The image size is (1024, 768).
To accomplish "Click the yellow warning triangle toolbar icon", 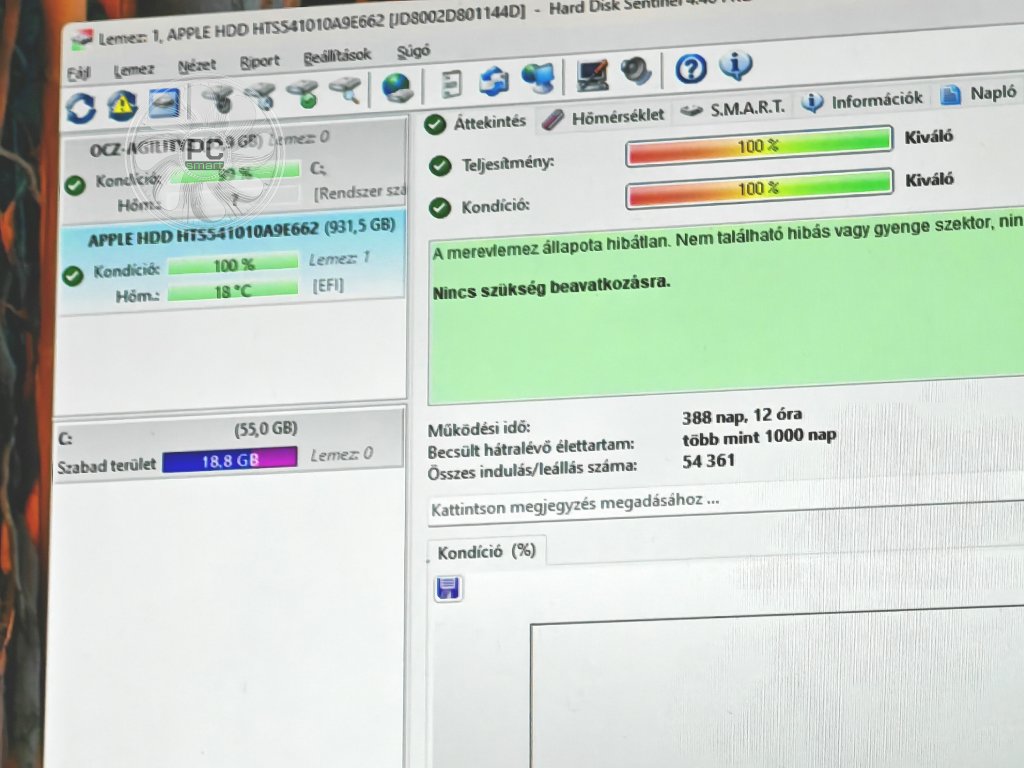I will [122, 105].
